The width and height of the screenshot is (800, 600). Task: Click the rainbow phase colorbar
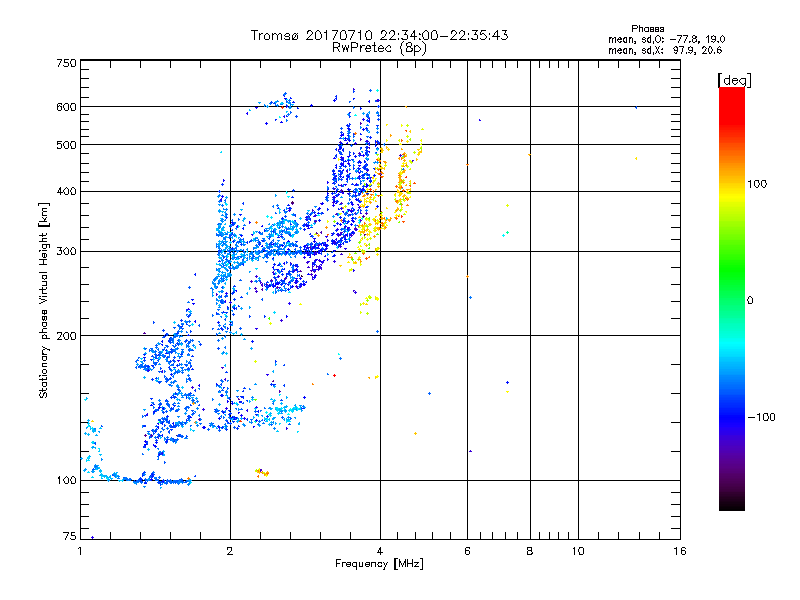(x=732, y=298)
